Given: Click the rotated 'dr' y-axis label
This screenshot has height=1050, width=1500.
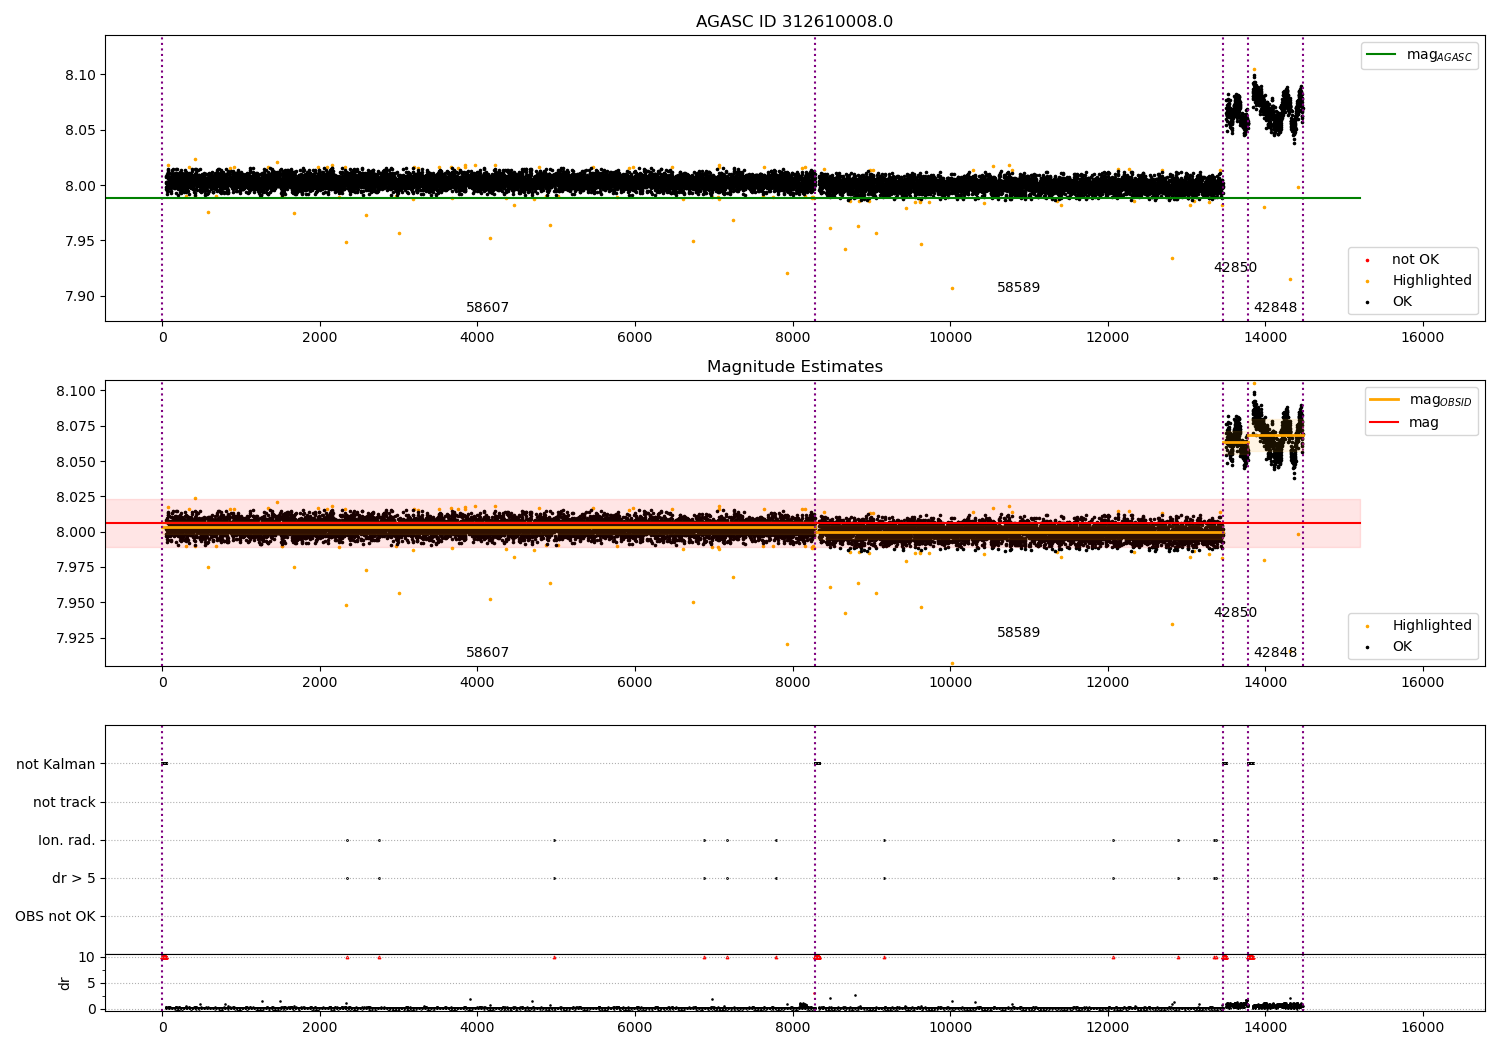Looking at the screenshot, I should (65, 983).
